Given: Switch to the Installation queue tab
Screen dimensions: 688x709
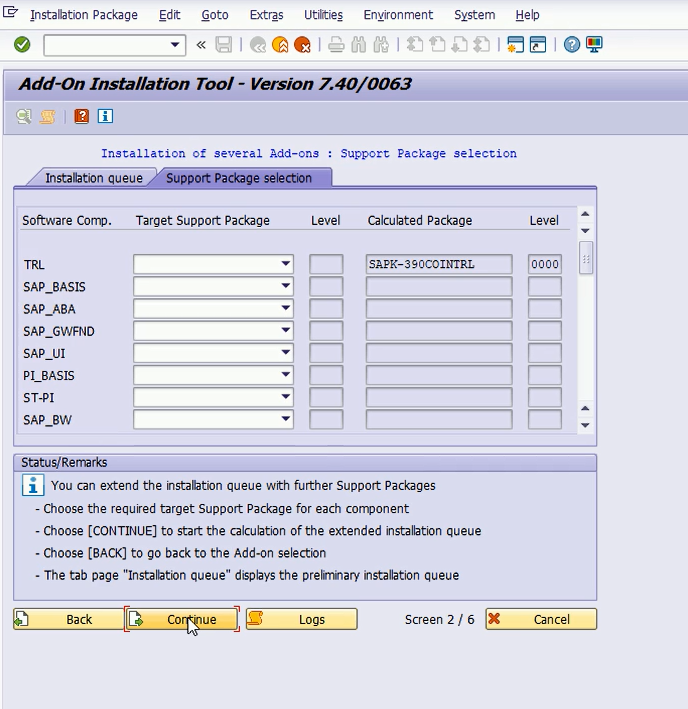Looking at the screenshot, I should click(x=94, y=178).
